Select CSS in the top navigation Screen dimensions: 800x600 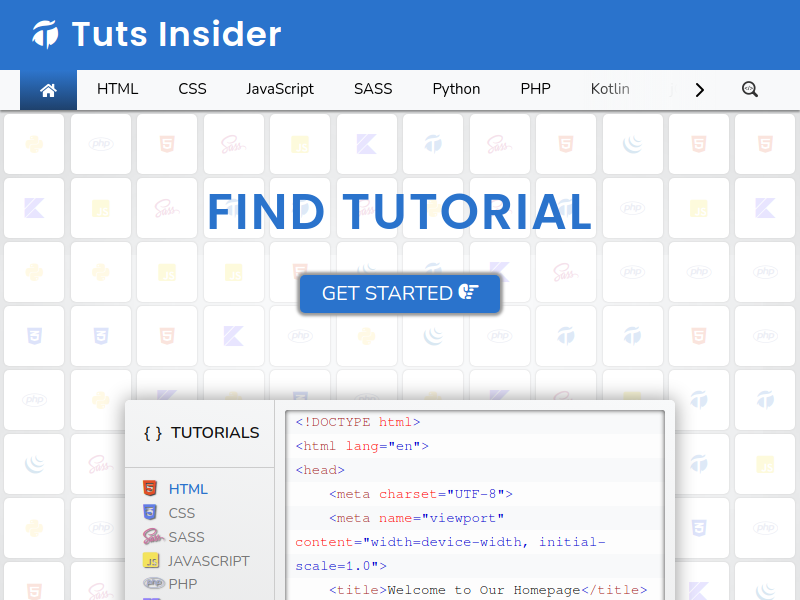(192, 89)
